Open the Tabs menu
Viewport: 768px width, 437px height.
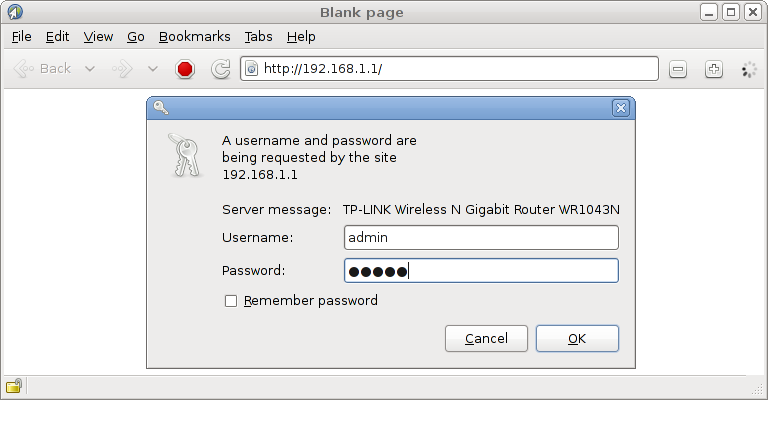click(258, 37)
